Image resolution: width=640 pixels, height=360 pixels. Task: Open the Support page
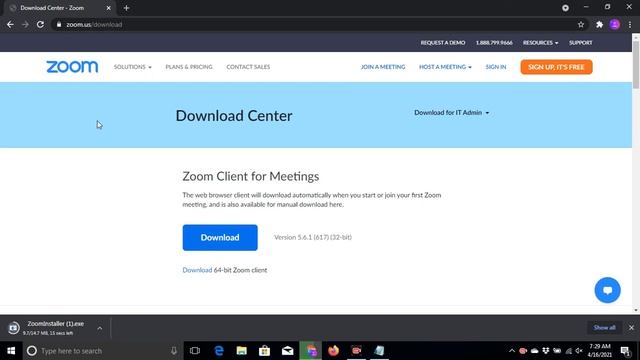[580, 42]
